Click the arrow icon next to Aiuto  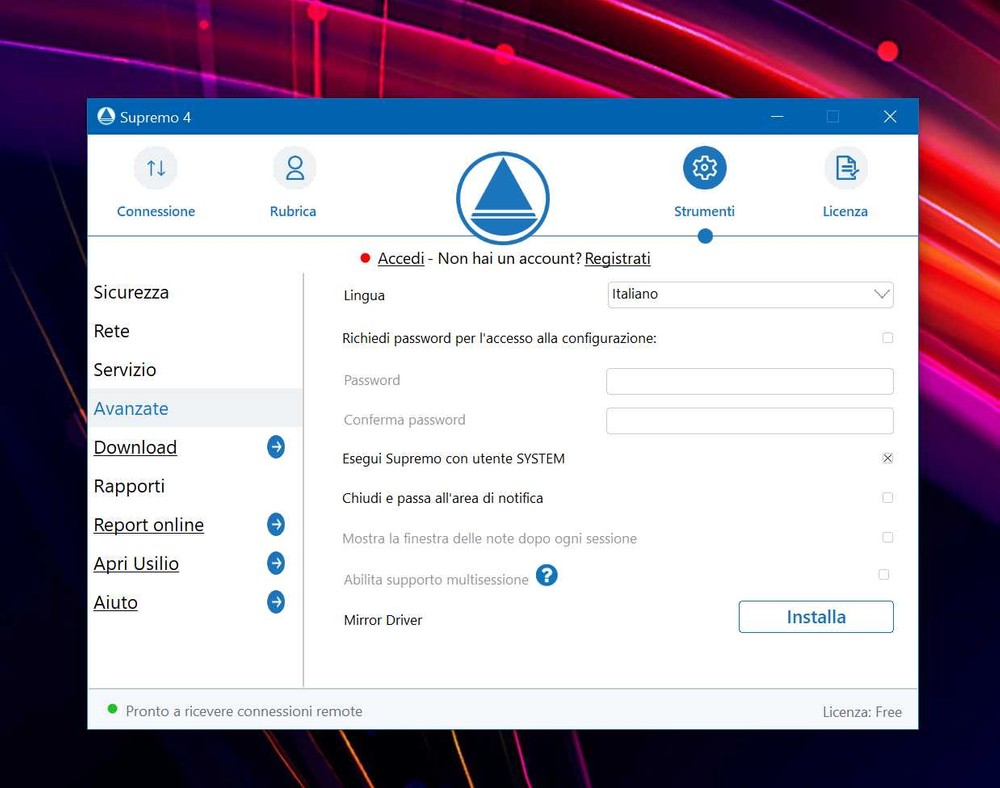[276, 602]
